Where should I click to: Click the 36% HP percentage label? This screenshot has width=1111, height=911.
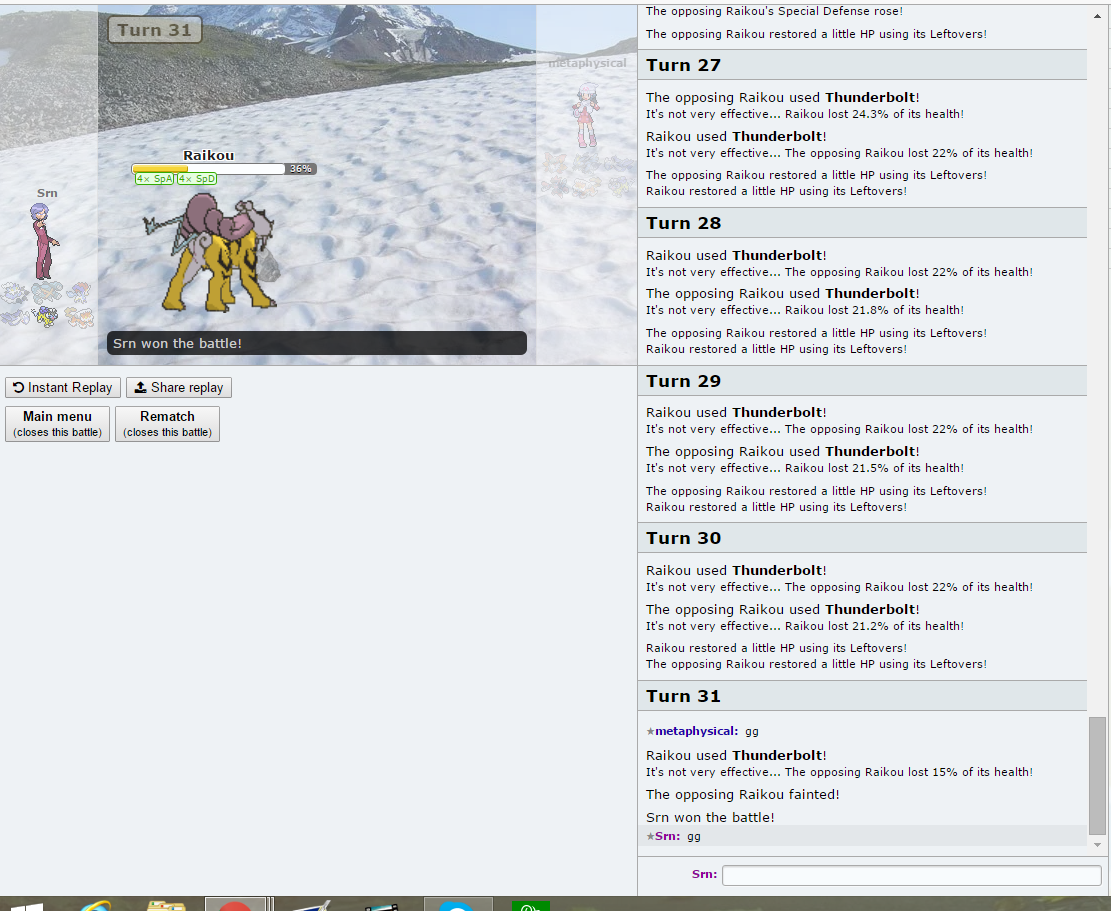point(300,169)
